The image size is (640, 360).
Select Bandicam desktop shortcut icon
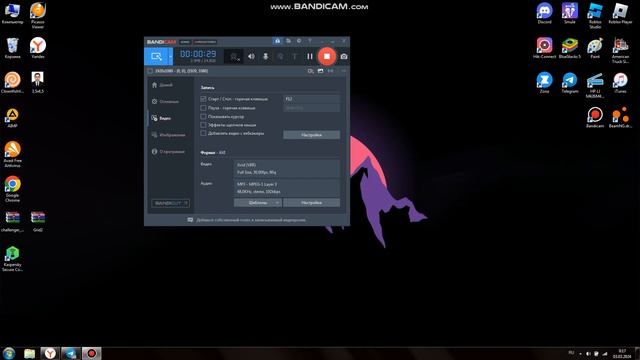[x=595, y=118]
